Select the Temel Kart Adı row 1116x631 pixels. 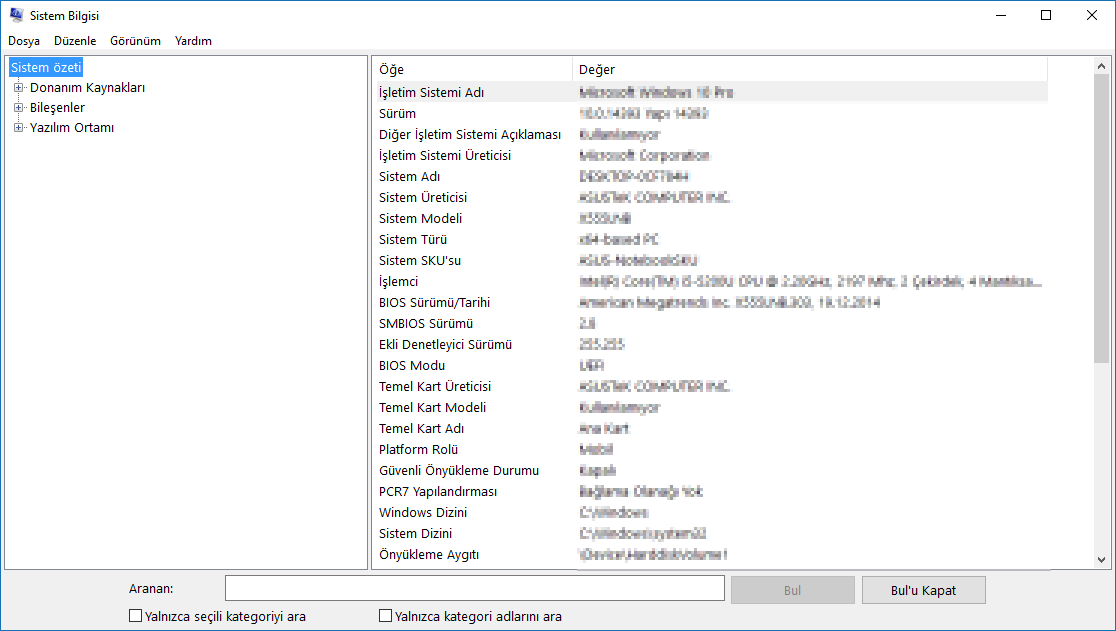click(712, 428)
